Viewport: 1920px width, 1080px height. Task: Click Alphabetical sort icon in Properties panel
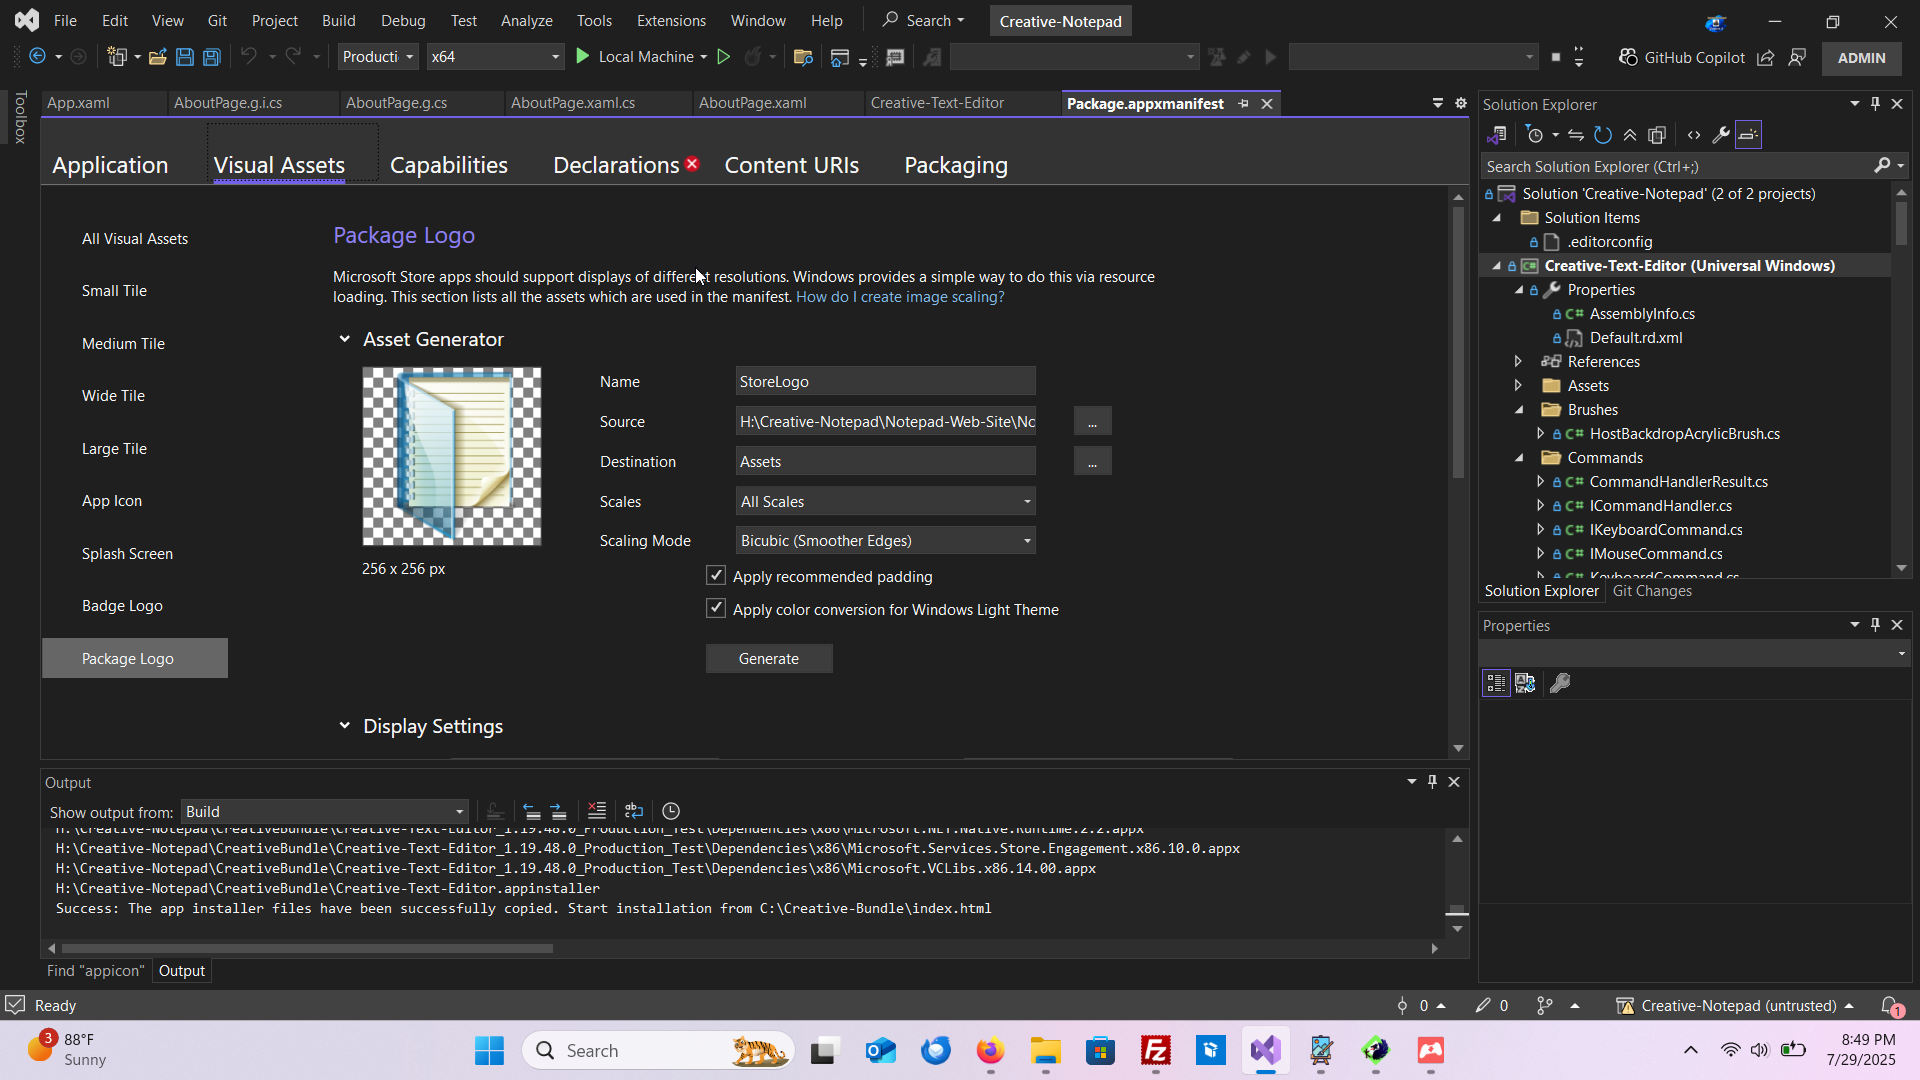click(x=1525, y=683)
